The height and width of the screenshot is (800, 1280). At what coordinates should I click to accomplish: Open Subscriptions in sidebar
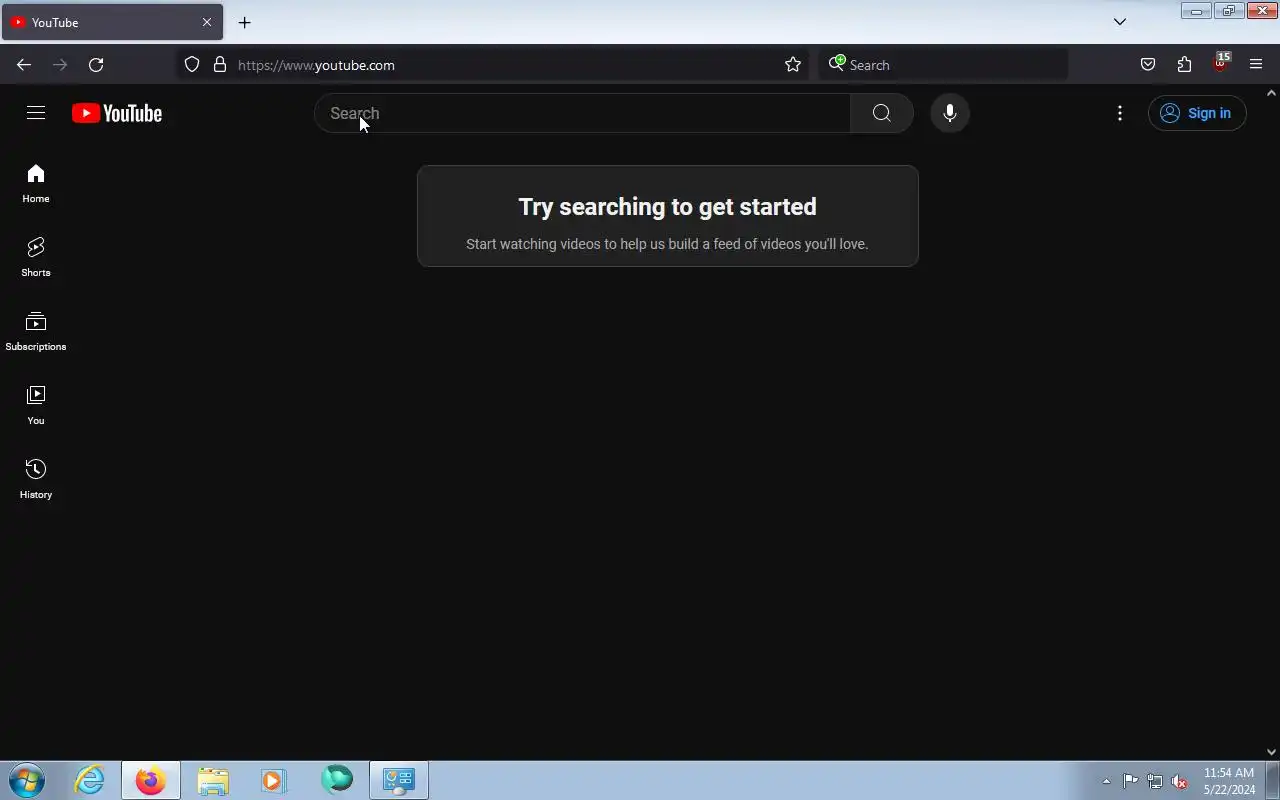(36, 332)
